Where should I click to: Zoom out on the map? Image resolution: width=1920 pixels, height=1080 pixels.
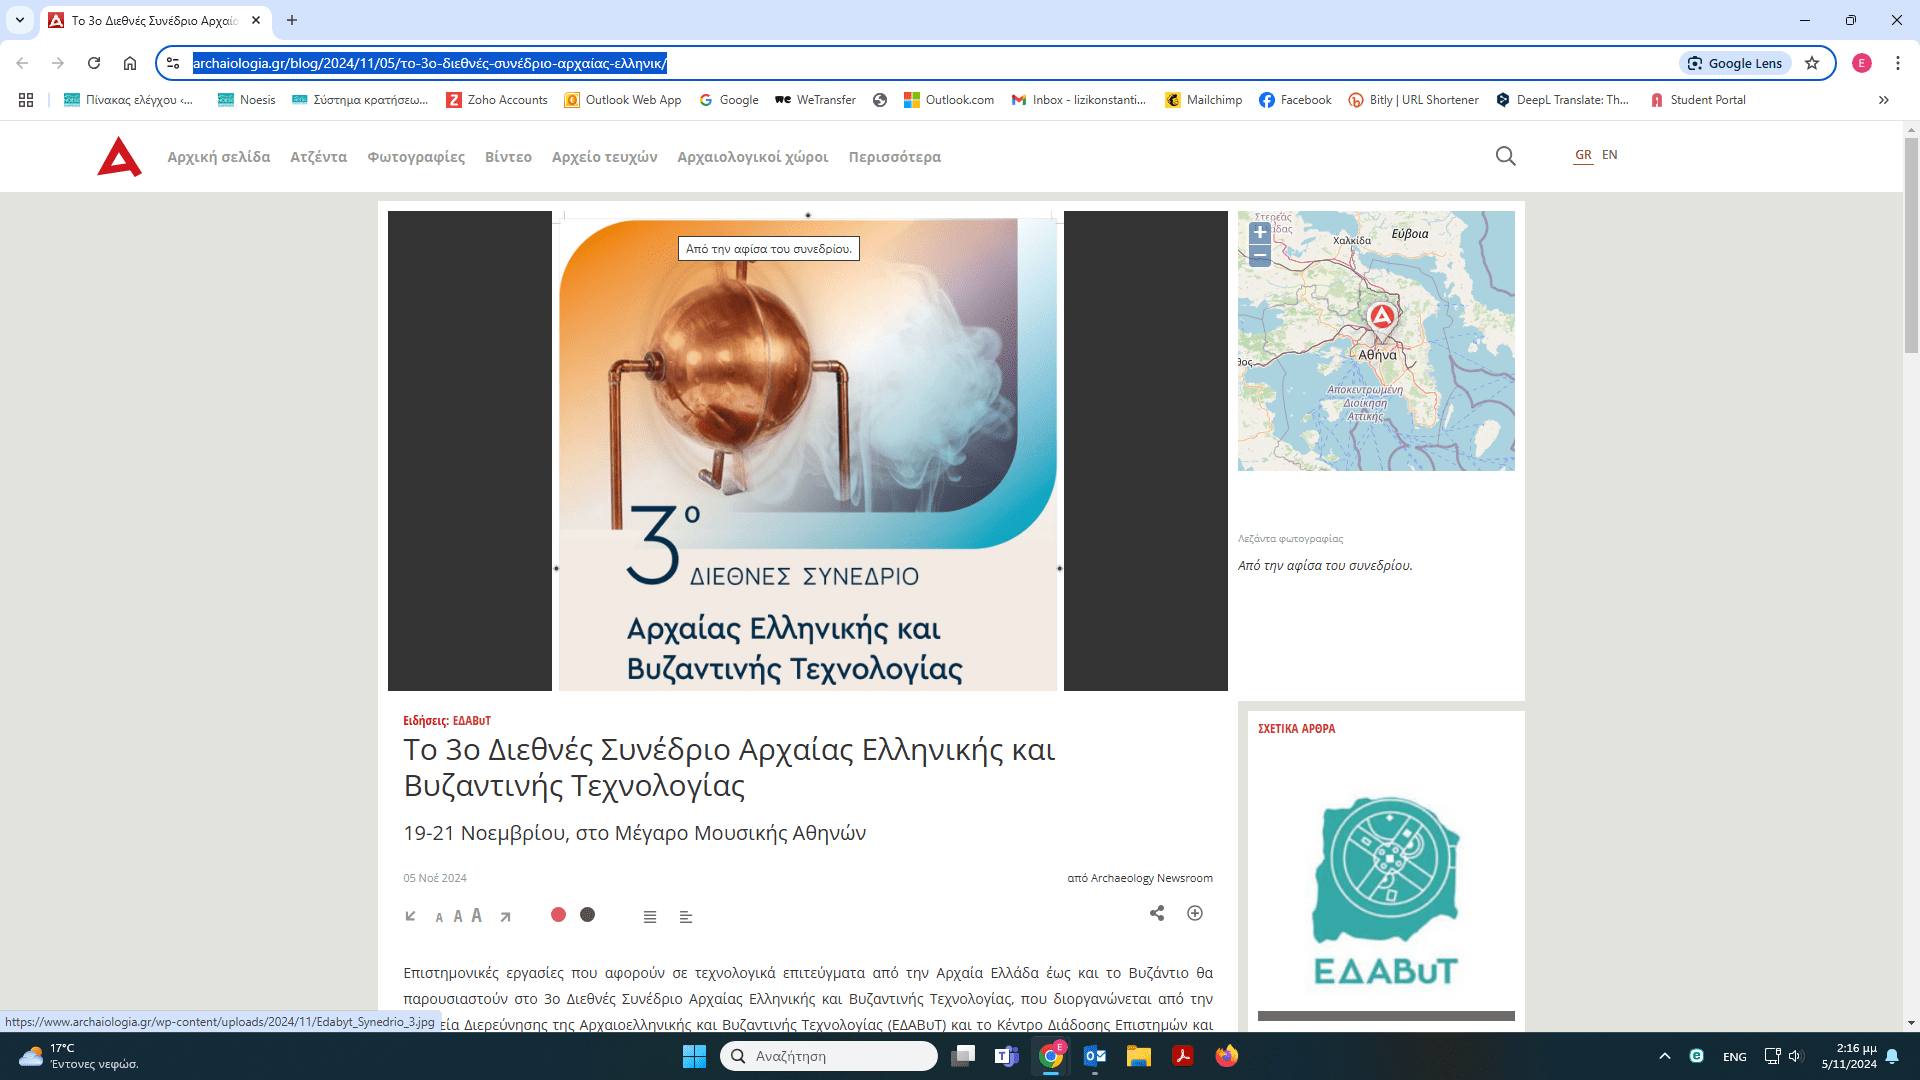(1260, 256)
